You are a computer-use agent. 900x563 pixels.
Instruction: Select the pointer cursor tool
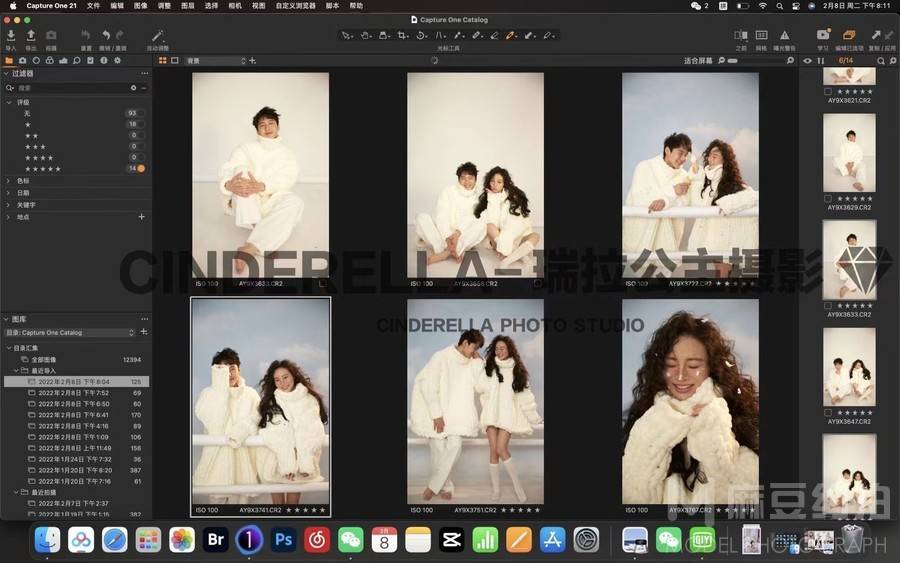coord(347,36)
